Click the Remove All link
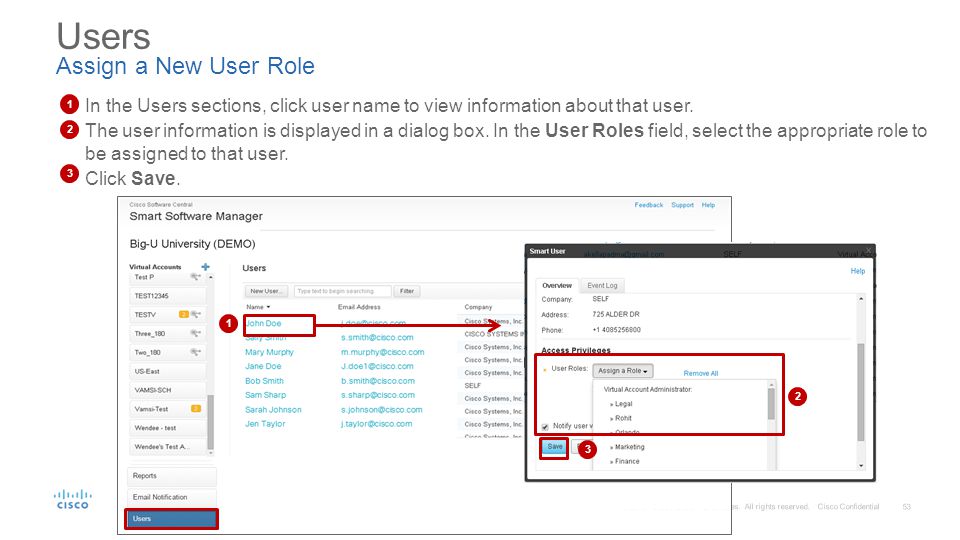 (700, 373)
